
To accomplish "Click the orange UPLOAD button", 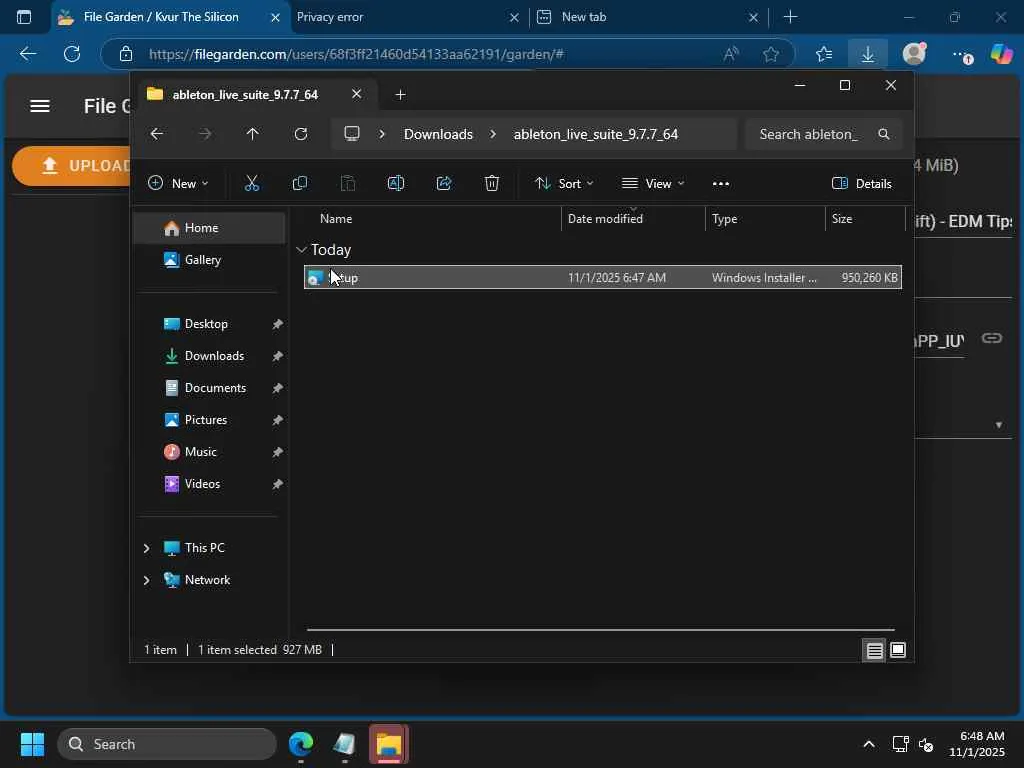I will pyautogui.click(x=71, y=166).
